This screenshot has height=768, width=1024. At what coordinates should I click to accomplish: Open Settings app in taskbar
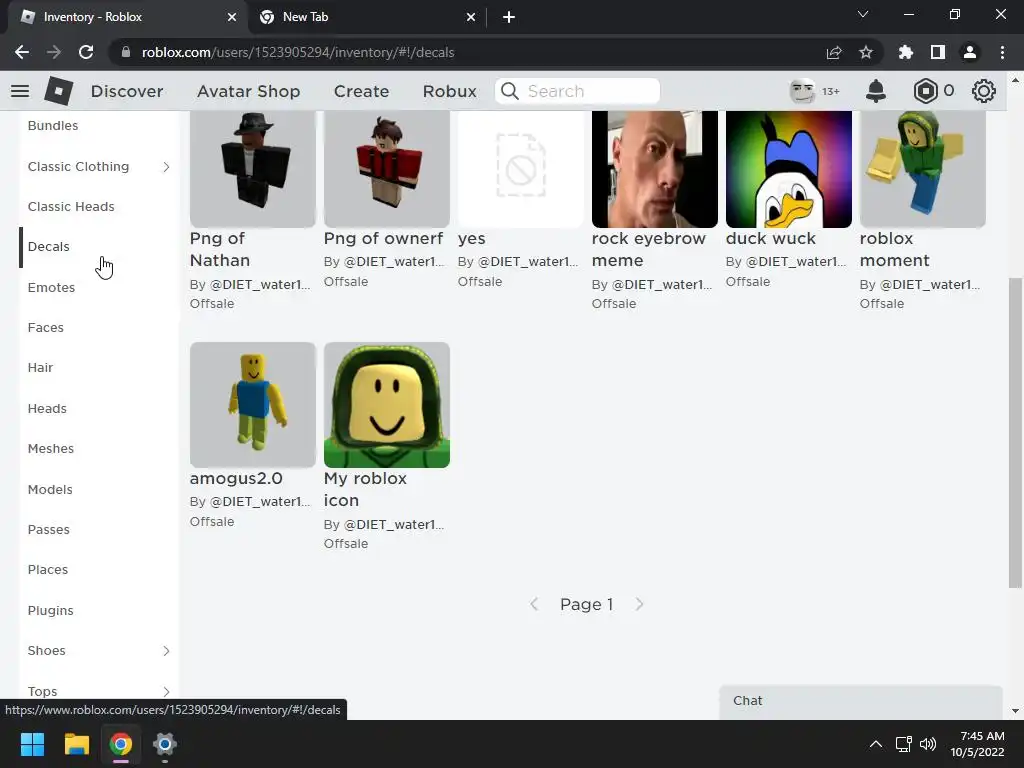tap(165, 744)
